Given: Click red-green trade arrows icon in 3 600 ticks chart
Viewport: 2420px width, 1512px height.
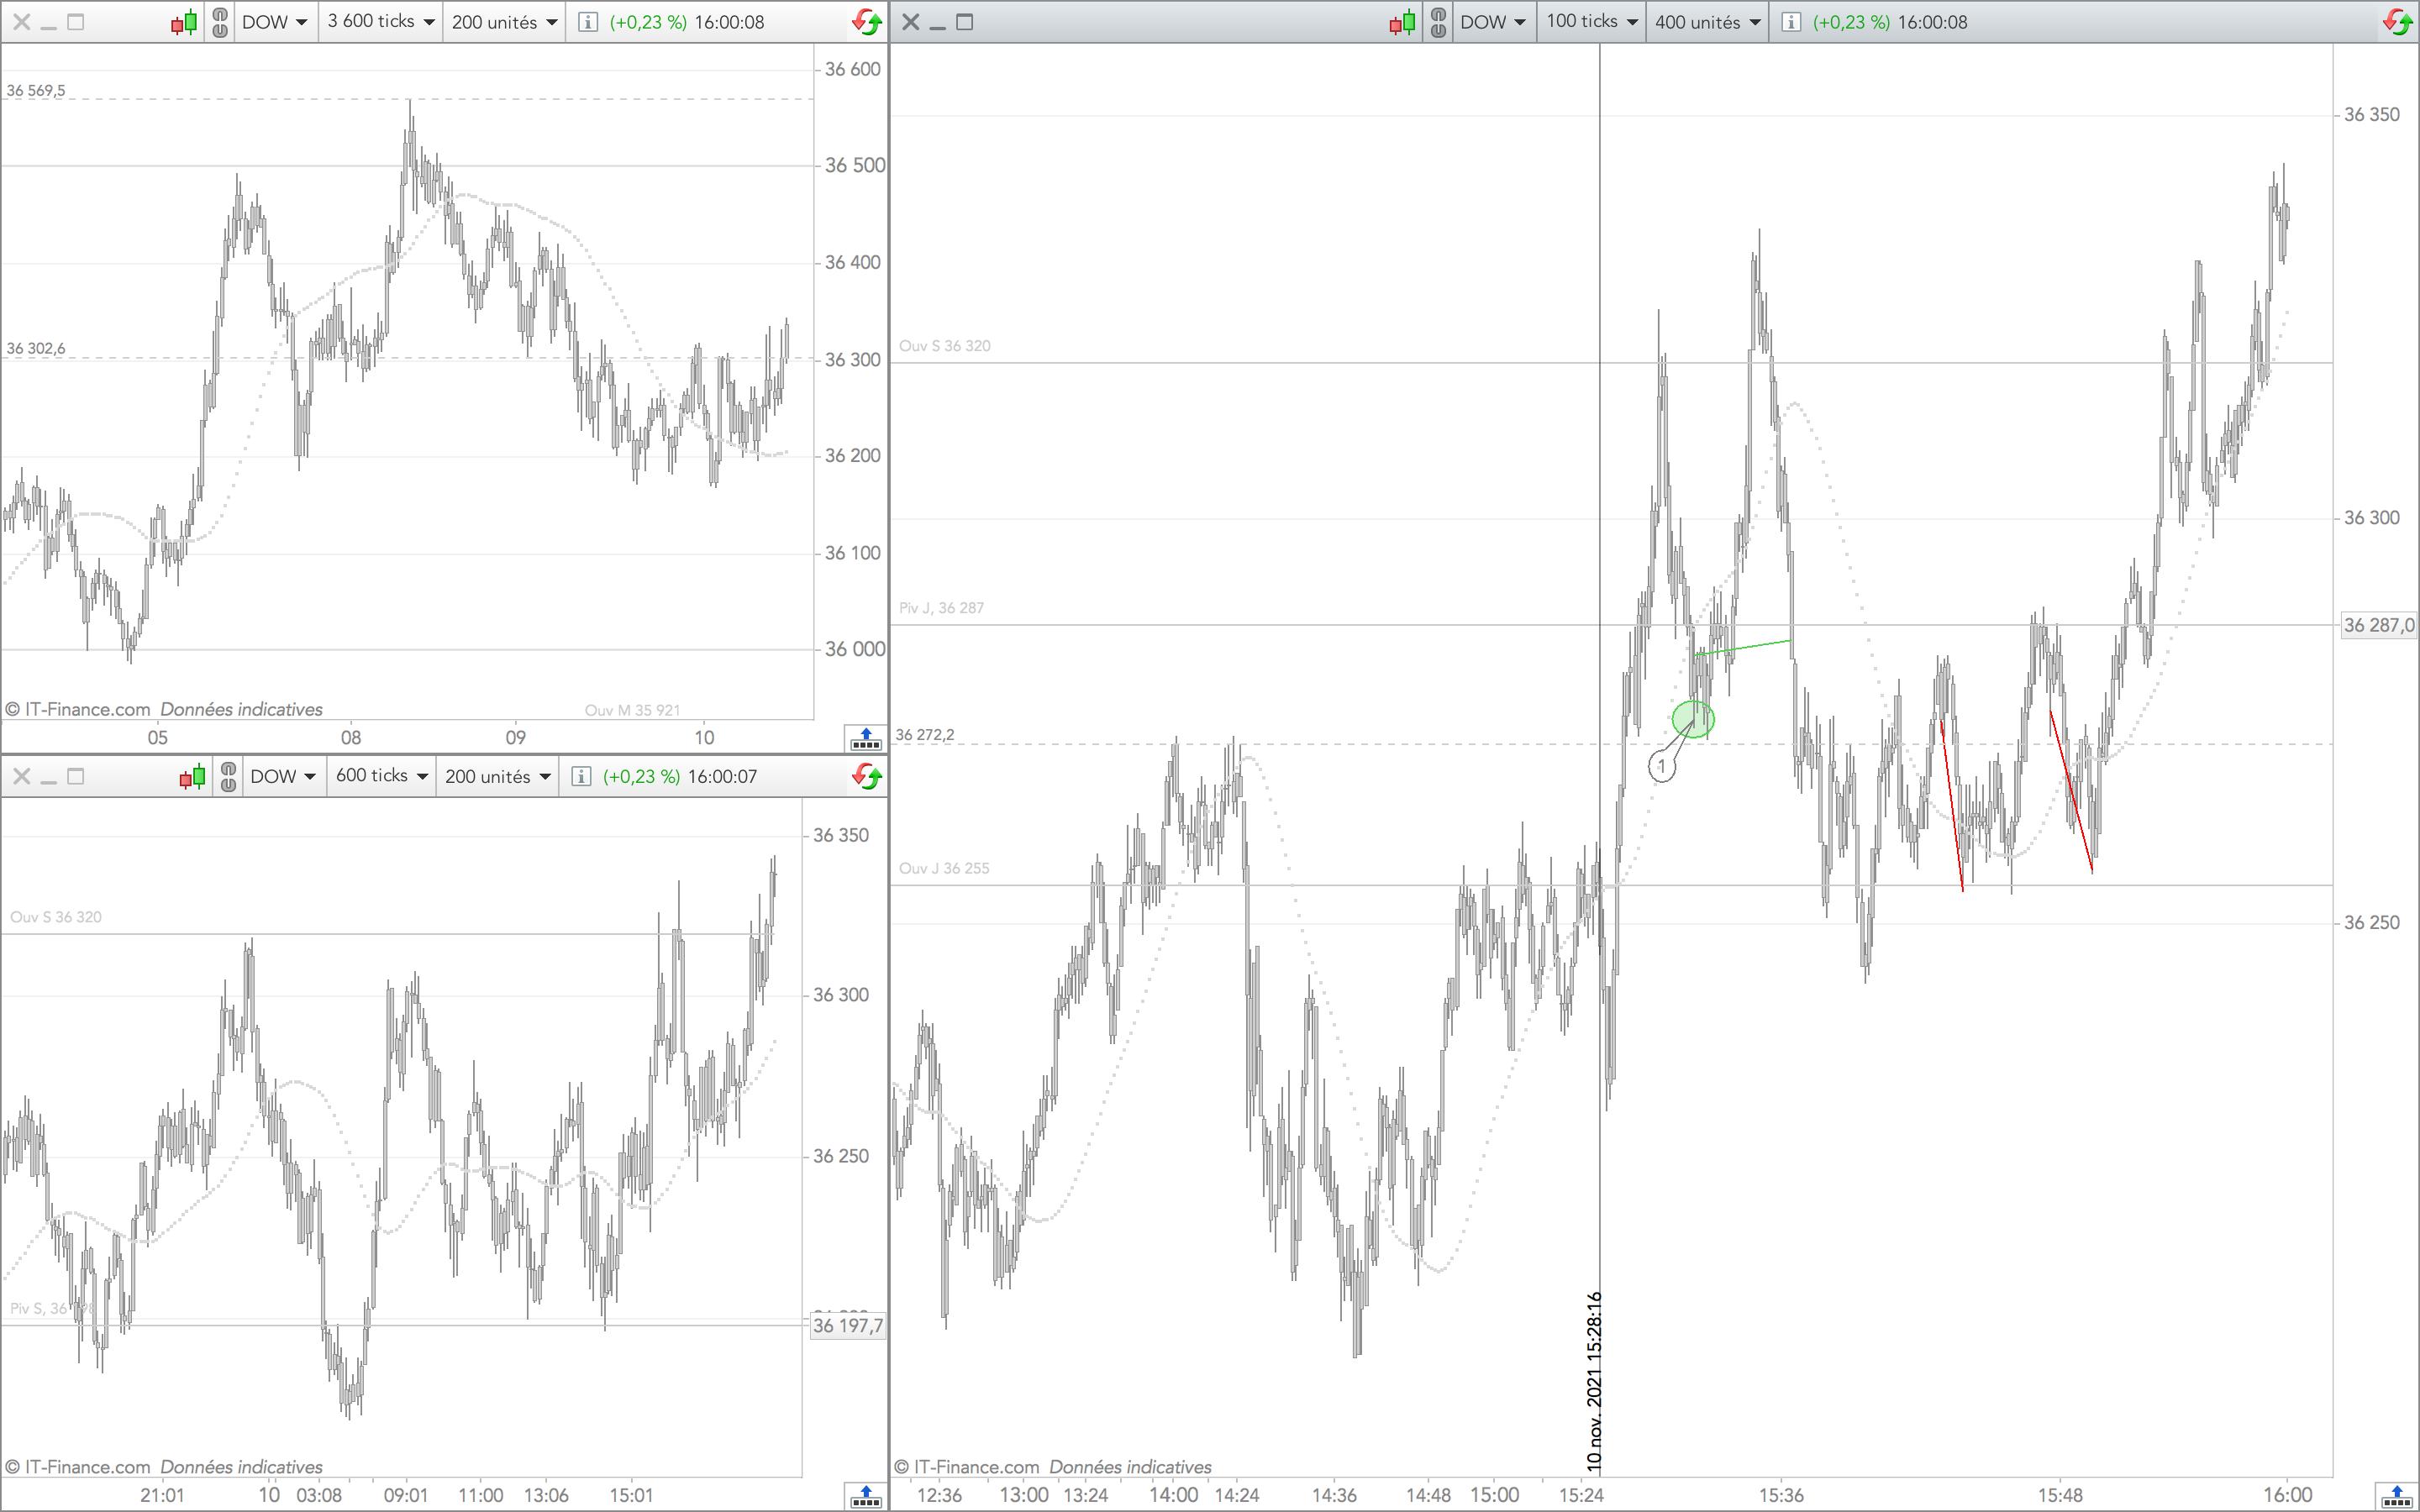Looking at the screenshot, I should click(x=866, y=22).
